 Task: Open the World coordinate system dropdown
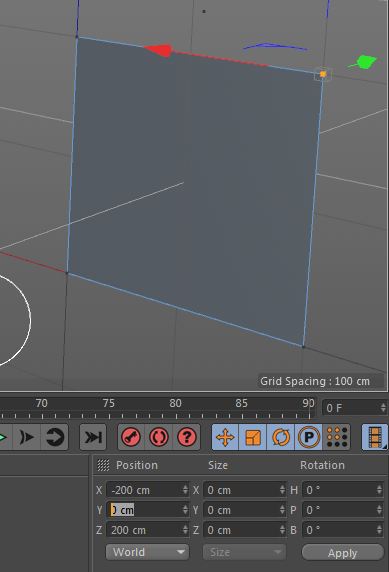147,552
